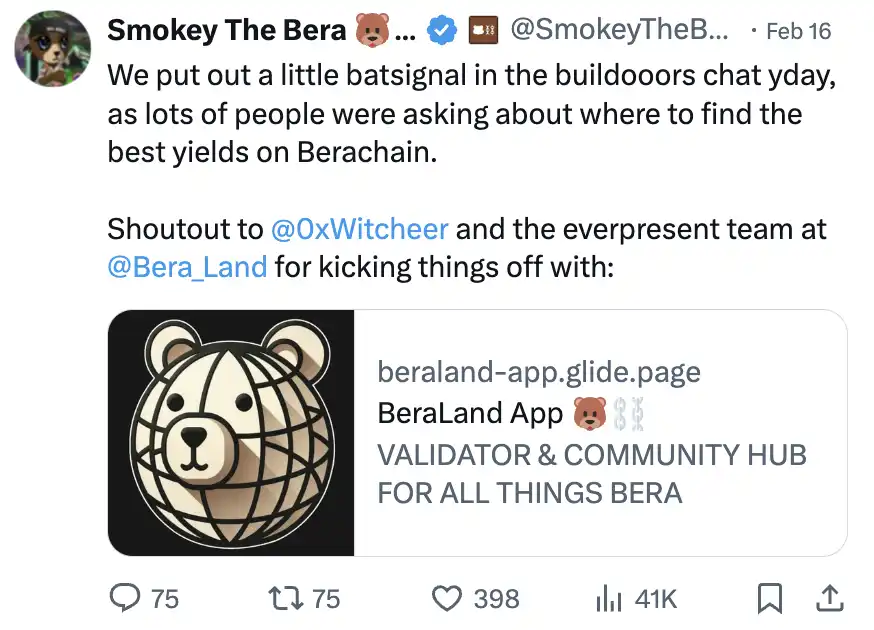Click the blue verified checkmark badge
This screenshot has width=874, height=630.
tap(438, 31)
